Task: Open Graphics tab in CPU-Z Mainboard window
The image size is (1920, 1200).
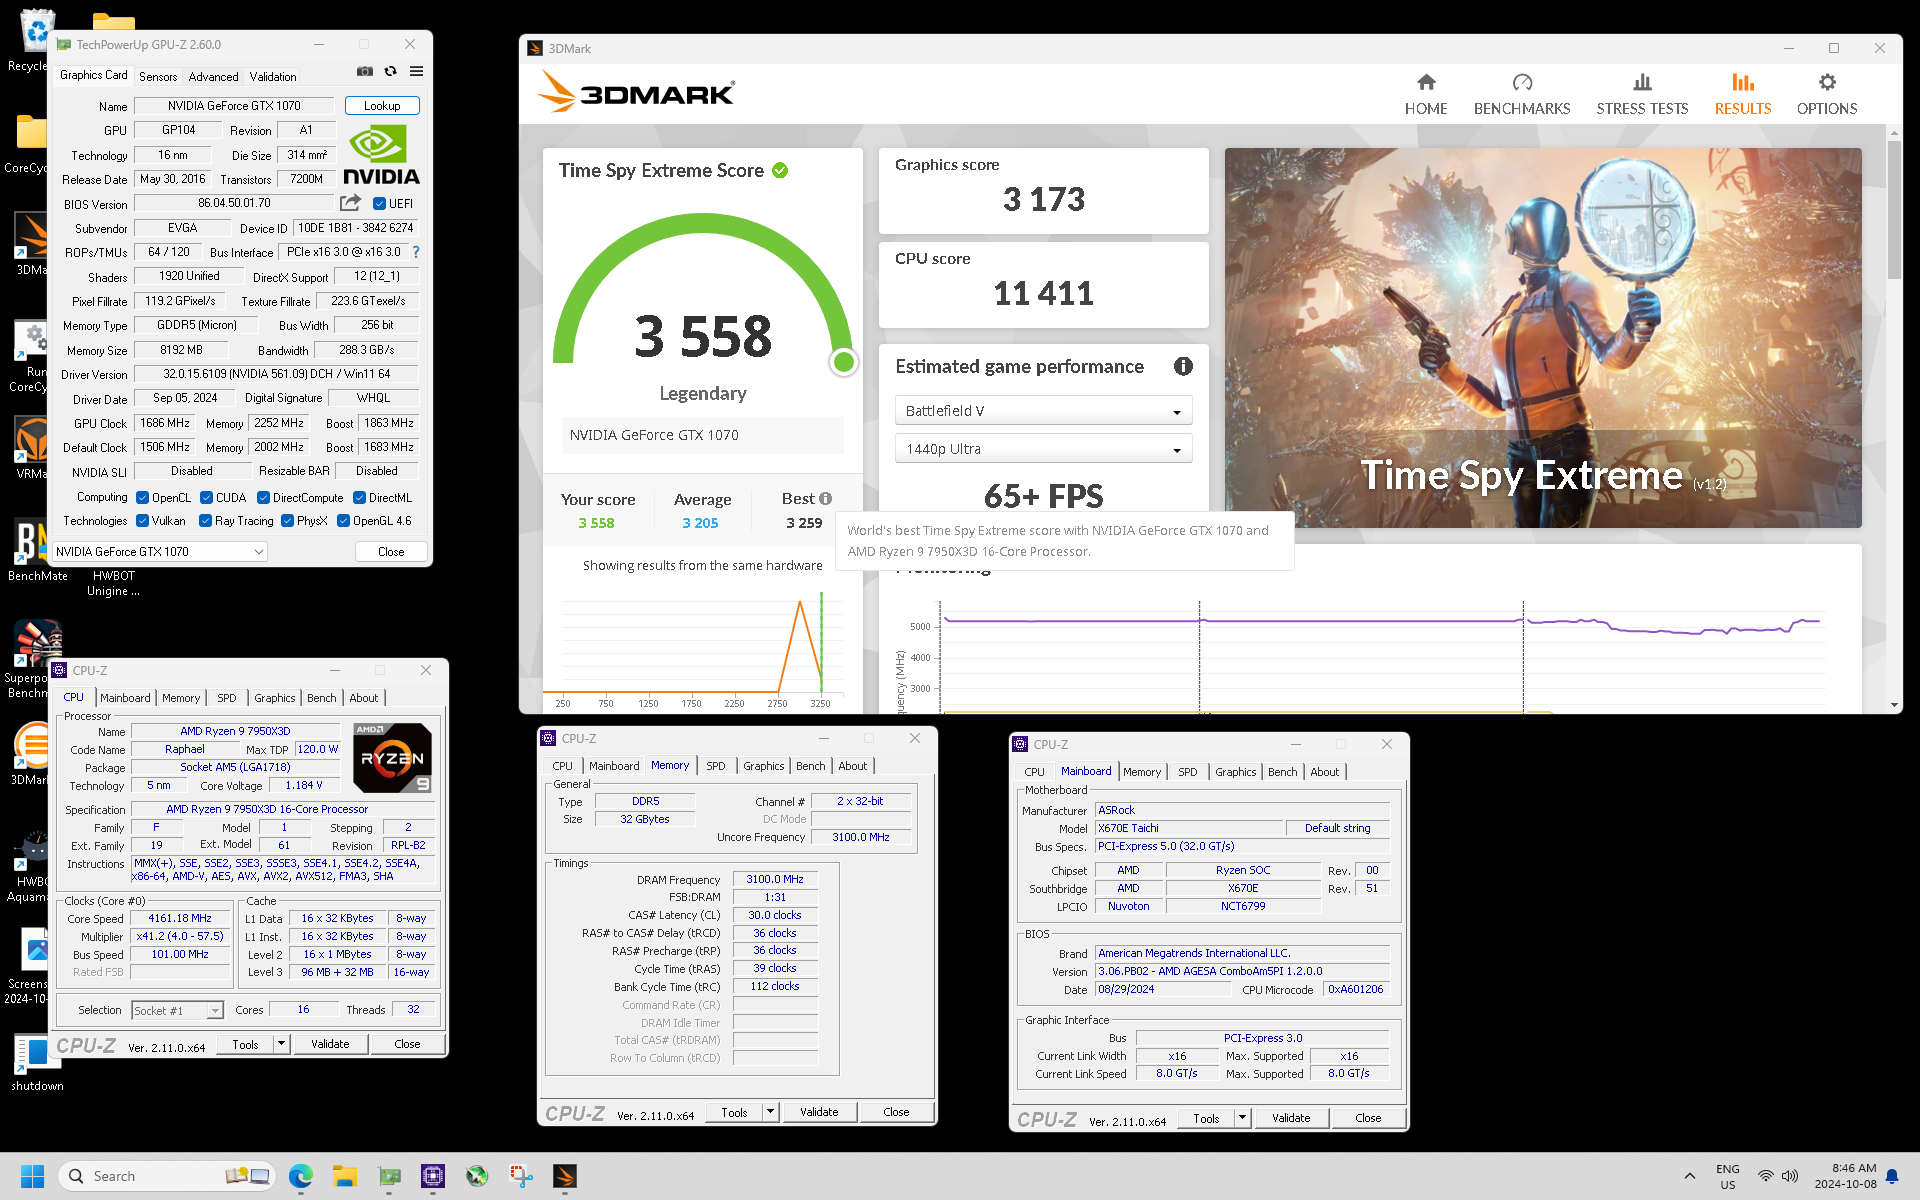Action: pyautogui.click(x=1236, y=772)
